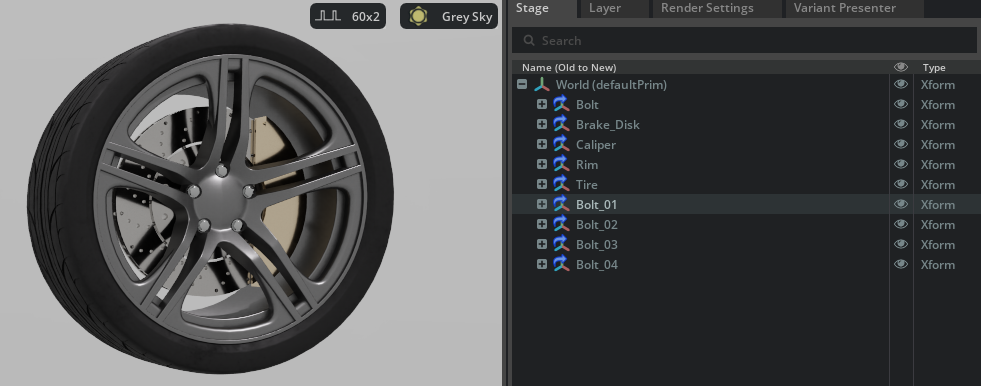
Task: Select World (defaultPrim) row
Action: [x=746, y=84]
